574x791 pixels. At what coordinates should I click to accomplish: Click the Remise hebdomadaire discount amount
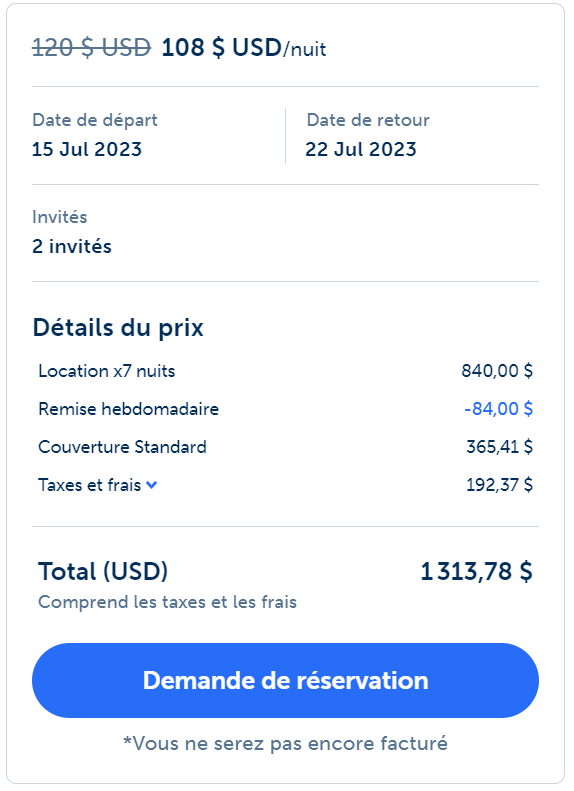(498, 409)
